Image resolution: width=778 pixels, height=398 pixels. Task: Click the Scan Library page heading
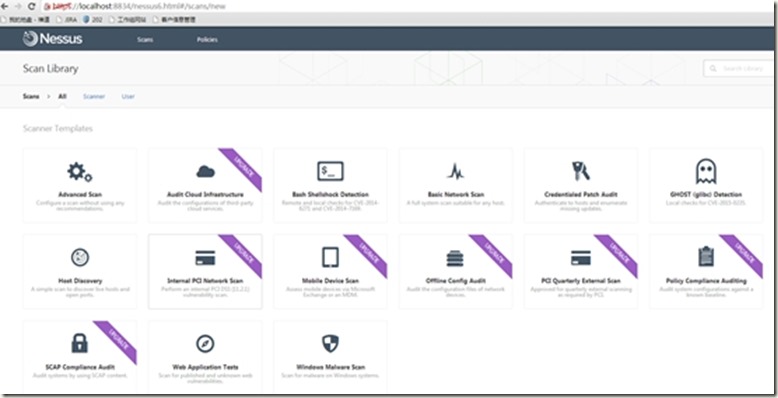pos(50,68)
